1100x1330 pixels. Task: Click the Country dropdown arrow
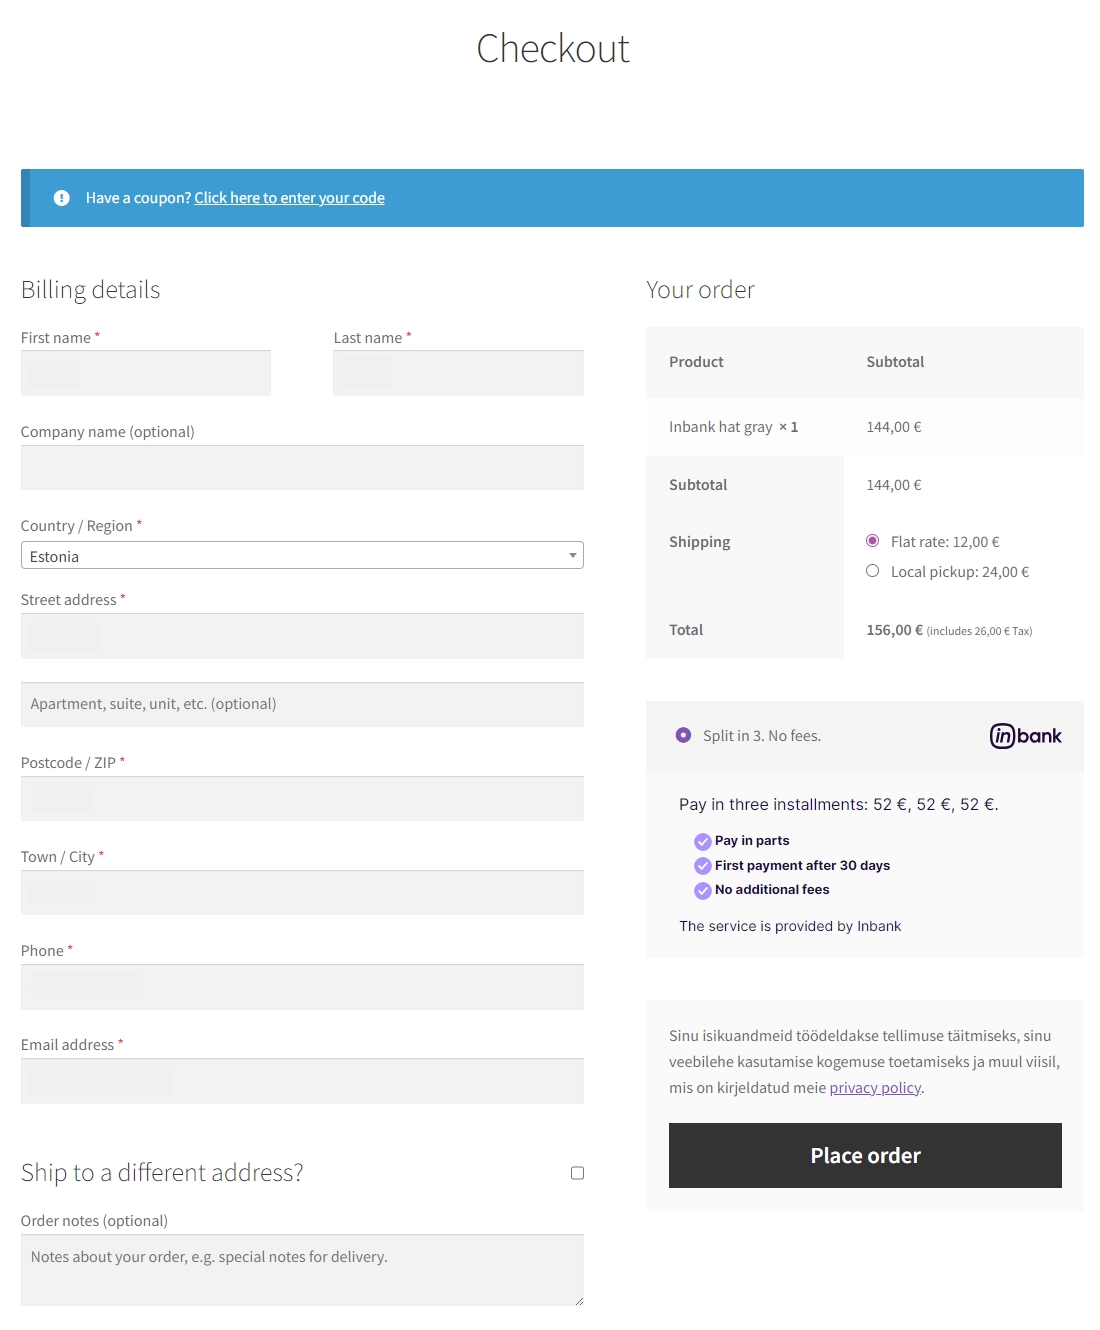(x=572, y=556)
